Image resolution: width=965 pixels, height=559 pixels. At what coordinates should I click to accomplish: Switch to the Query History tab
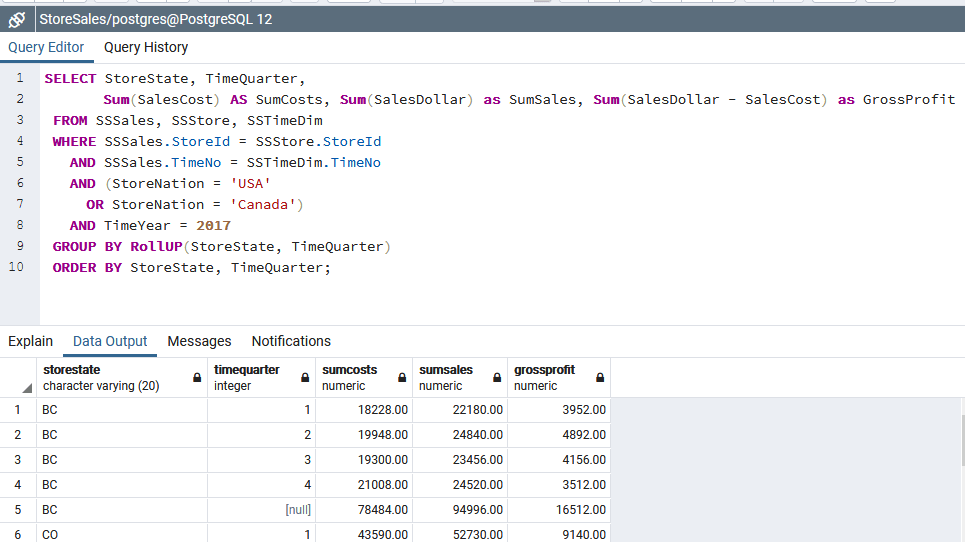146,47
